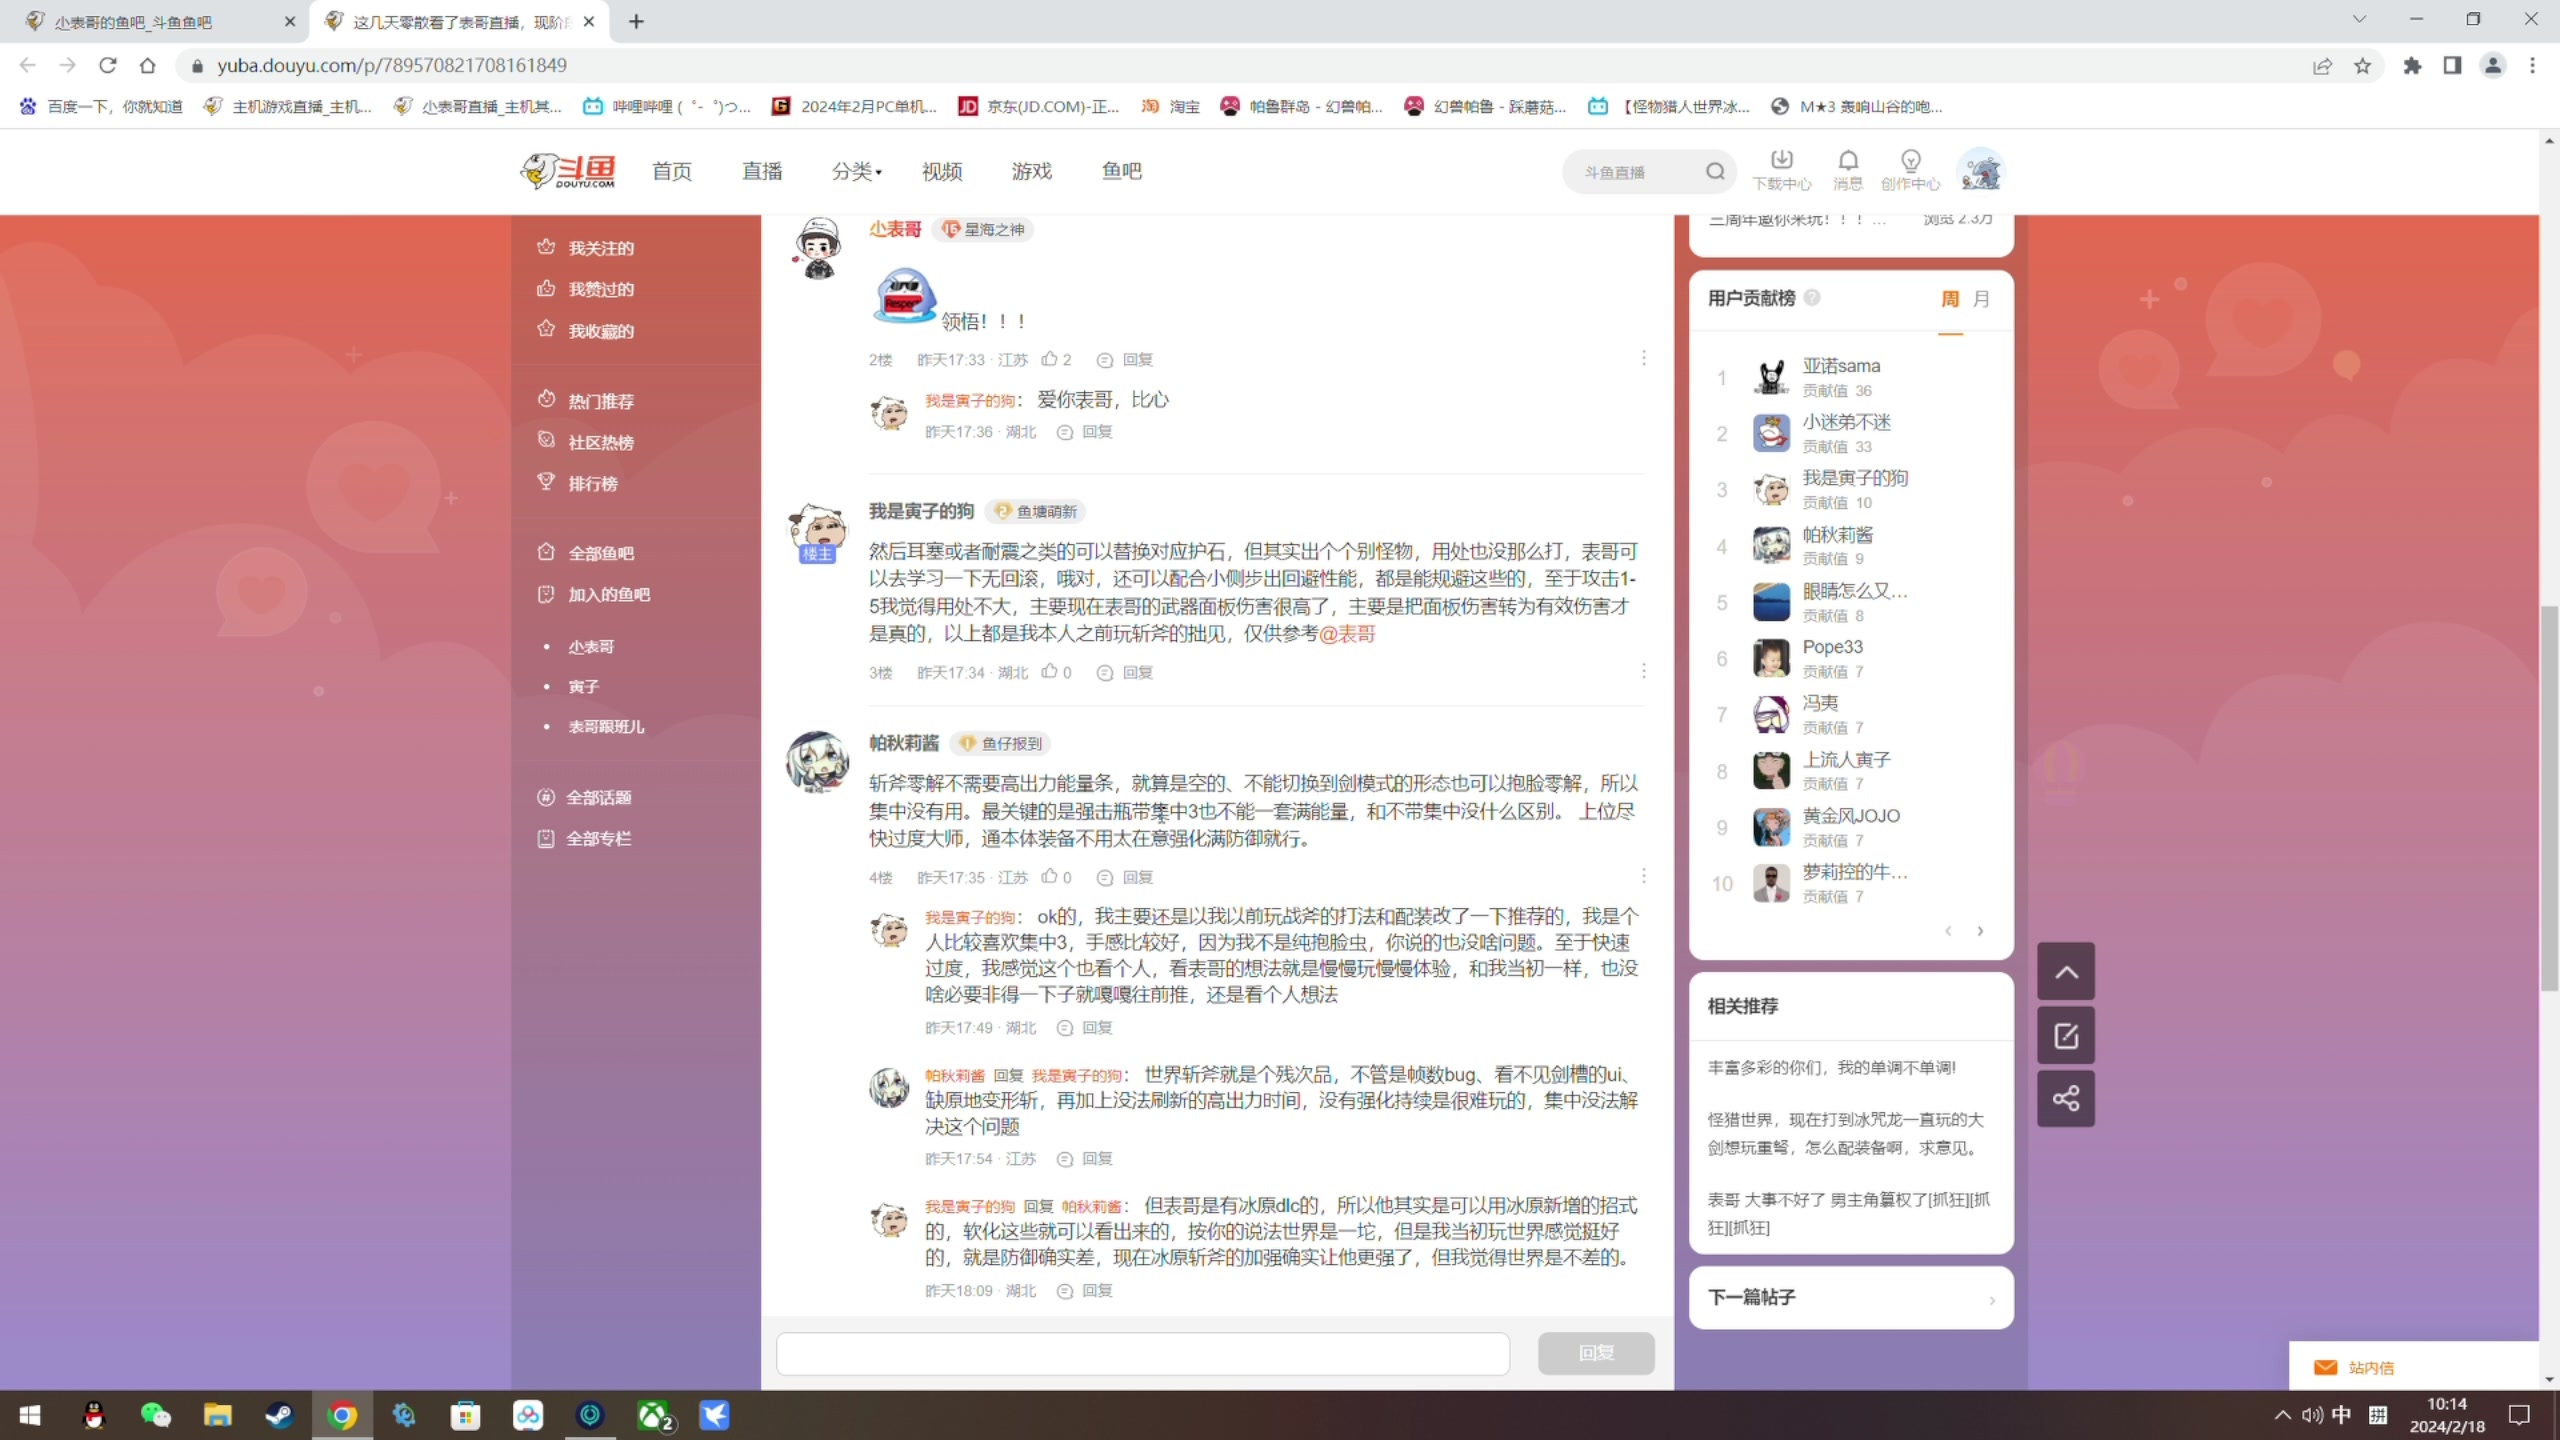The width and height of the screenshot is (2560, 1440).
Task: Expand the more options menu on 2楼 comment
Action: (1643, 357)
